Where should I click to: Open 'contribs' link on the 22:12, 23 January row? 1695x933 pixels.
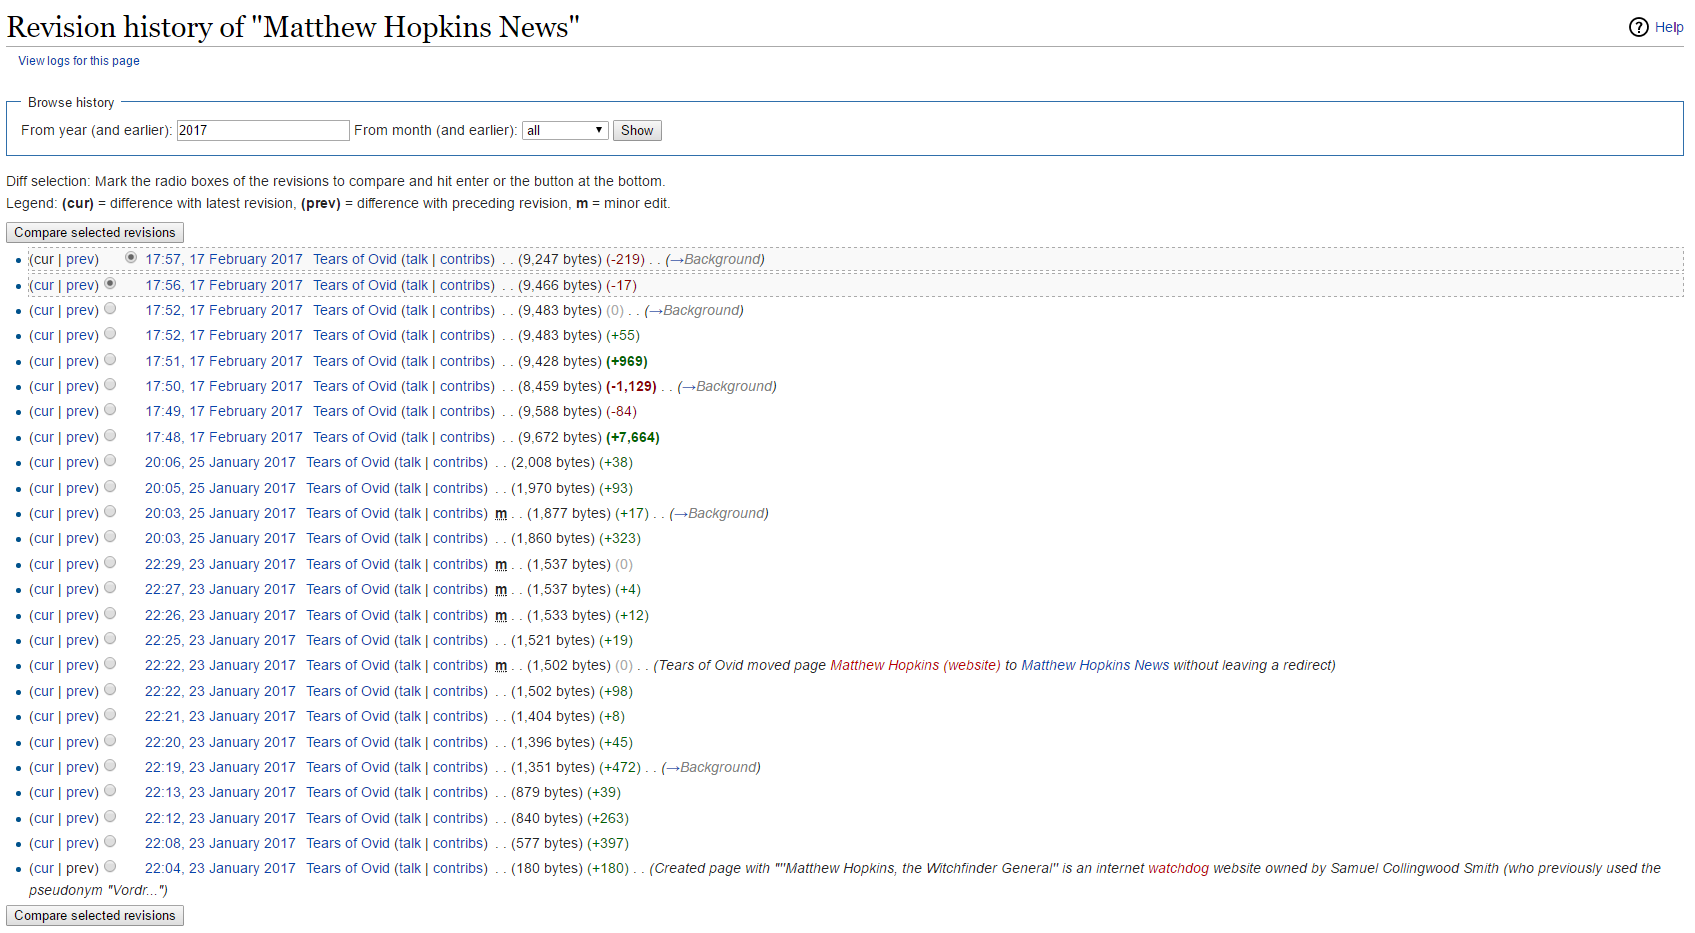pos(460,818)
